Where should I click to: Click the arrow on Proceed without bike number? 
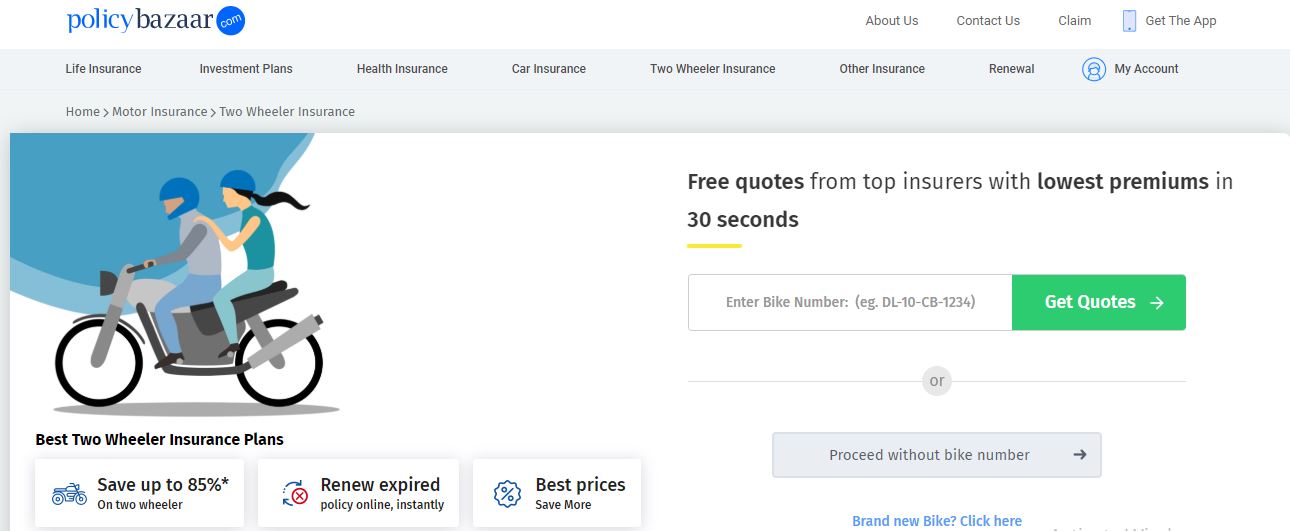coord(1080,455)
